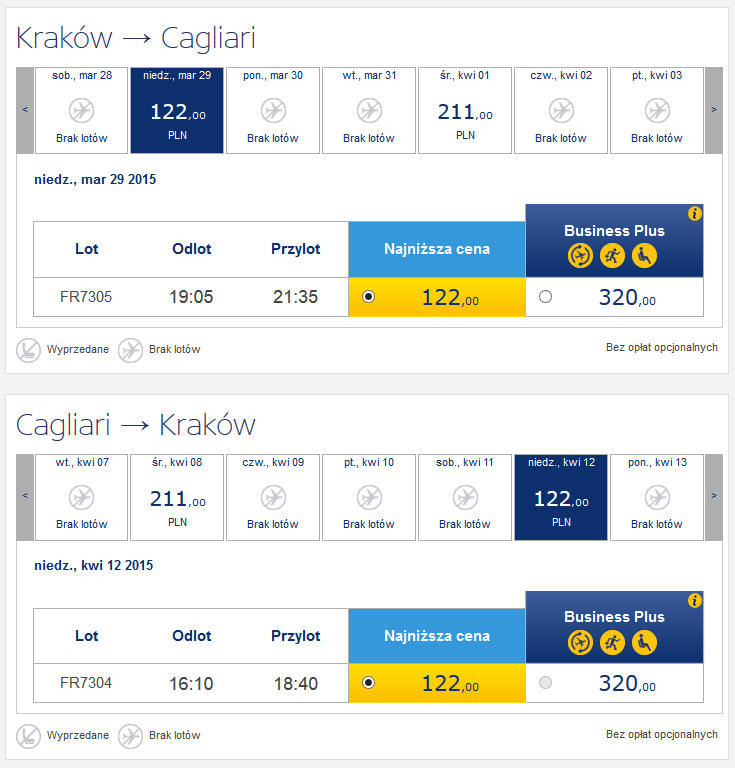
Task: Click seat icon in return Business Plus
Action: pyautogui.click(x=644, y=643)
